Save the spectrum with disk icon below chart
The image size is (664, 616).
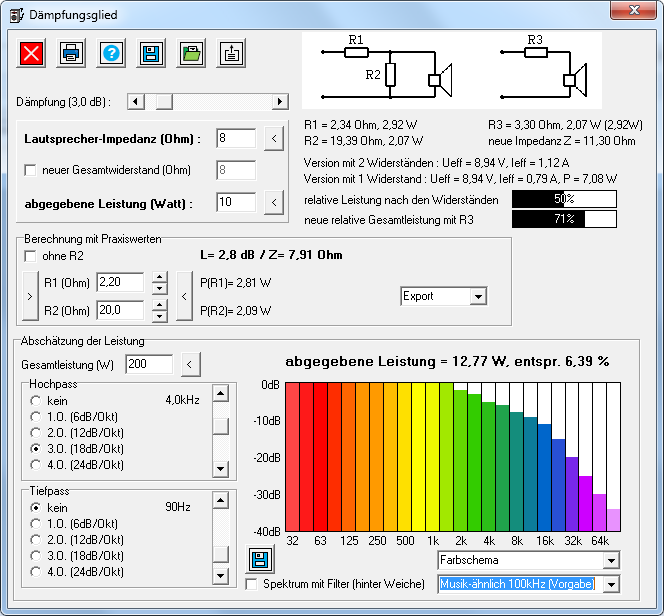pyautogui.click(x=259, y=559)
